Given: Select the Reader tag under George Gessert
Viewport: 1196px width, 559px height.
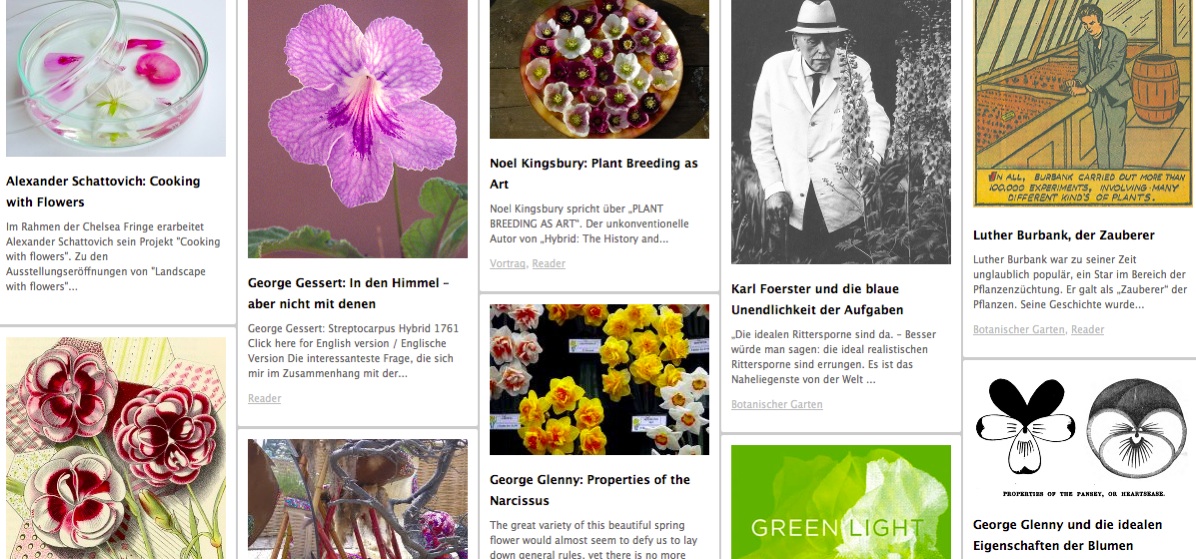Looking at the screenshot, I should [x=265, y=398].
